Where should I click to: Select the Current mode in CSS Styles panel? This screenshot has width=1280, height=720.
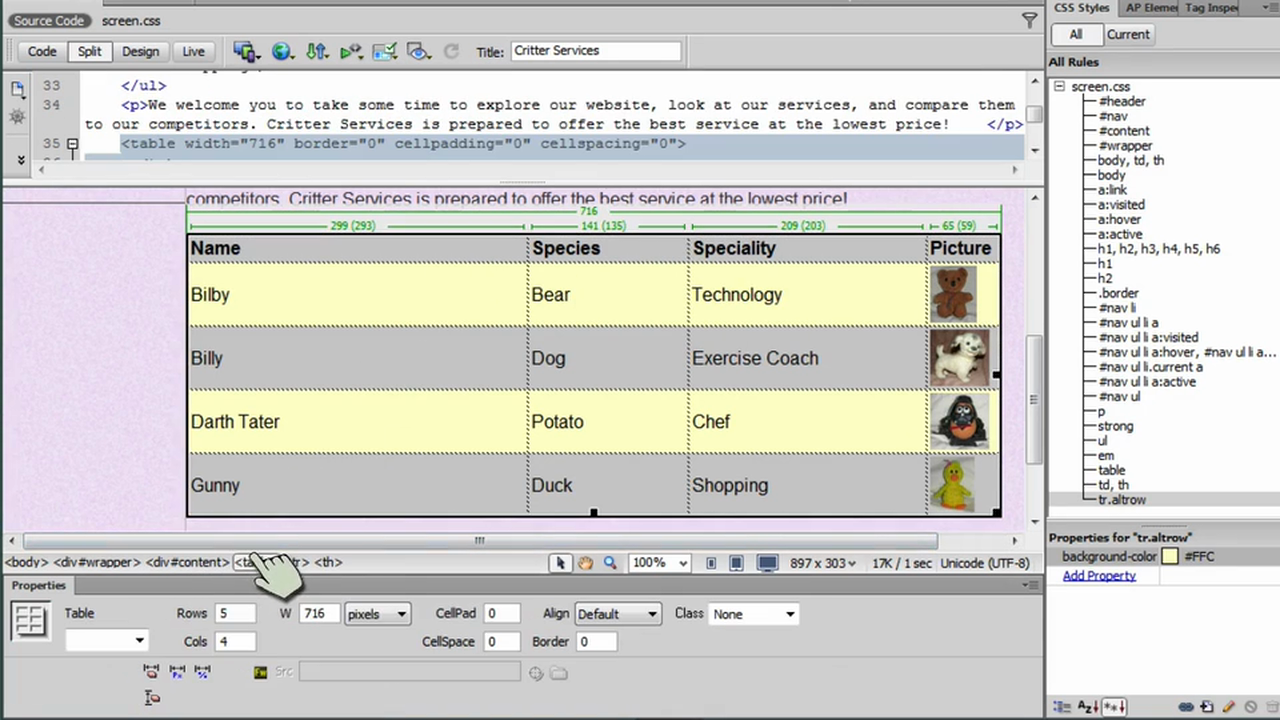(1128, 34)
